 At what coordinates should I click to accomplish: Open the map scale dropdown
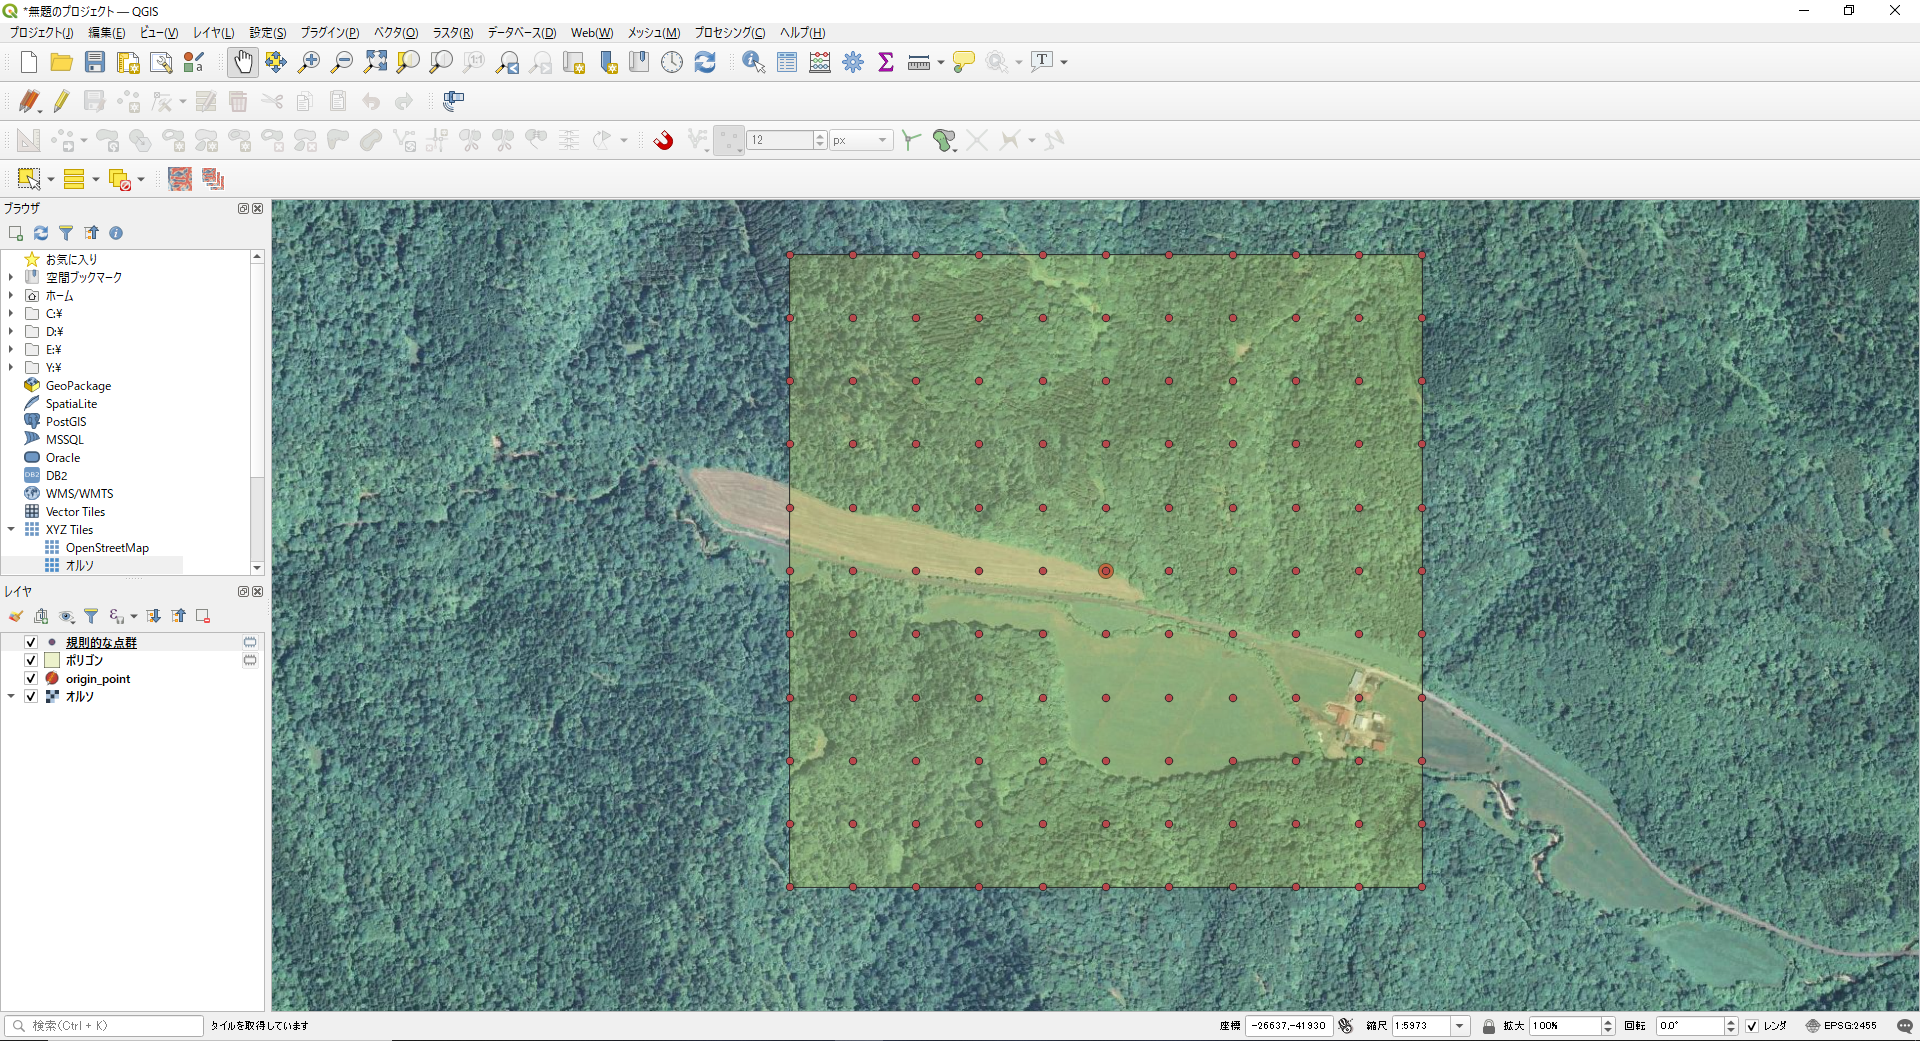1460,1026
